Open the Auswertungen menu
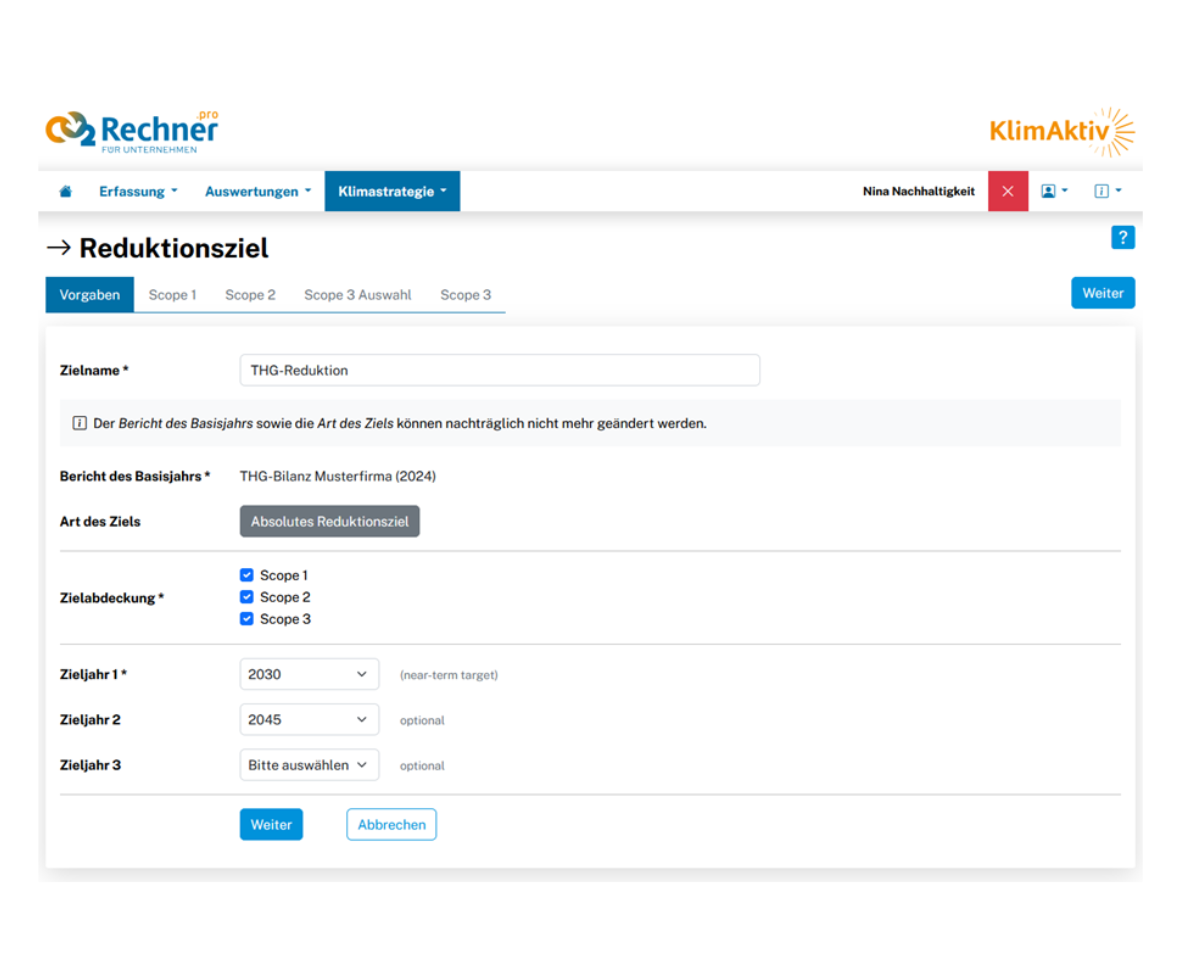Image resolution: width=1181 pixels, height=960 pixels. click(x=258, y=191)
